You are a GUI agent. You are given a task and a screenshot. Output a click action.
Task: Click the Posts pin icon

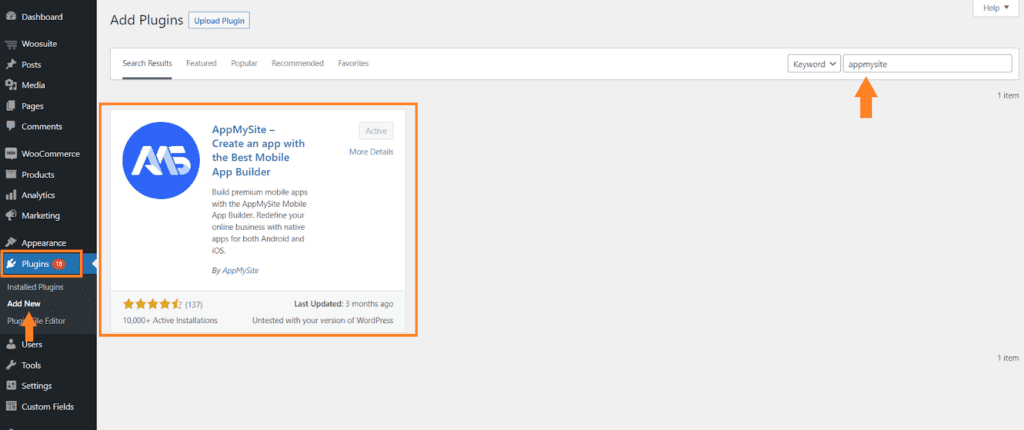10,65
